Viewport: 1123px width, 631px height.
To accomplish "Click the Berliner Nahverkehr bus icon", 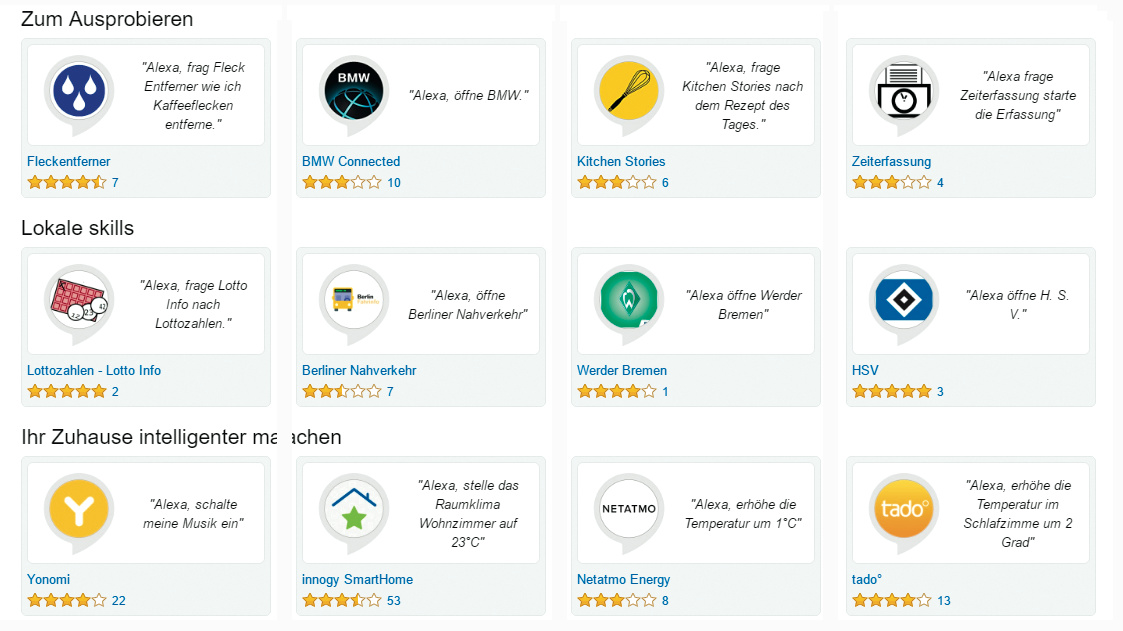I will (x=352, y=300).
